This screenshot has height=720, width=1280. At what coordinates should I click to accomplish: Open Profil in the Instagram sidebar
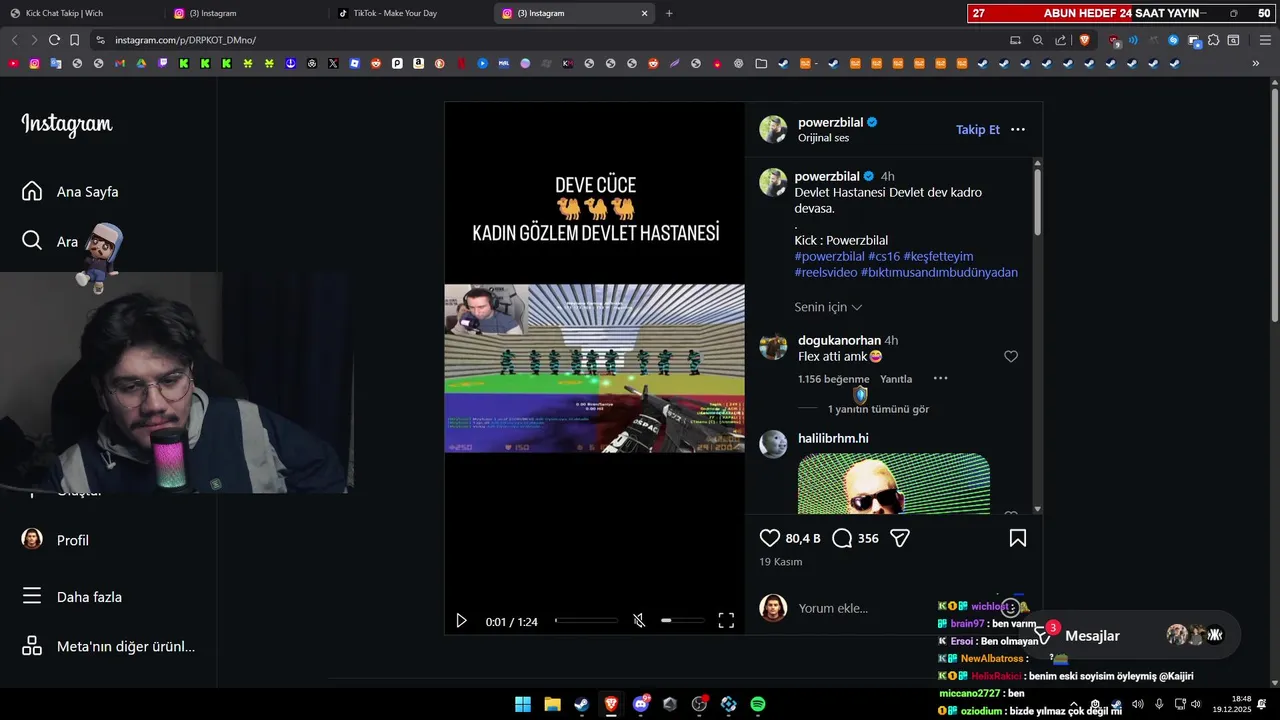pos(56,540)
